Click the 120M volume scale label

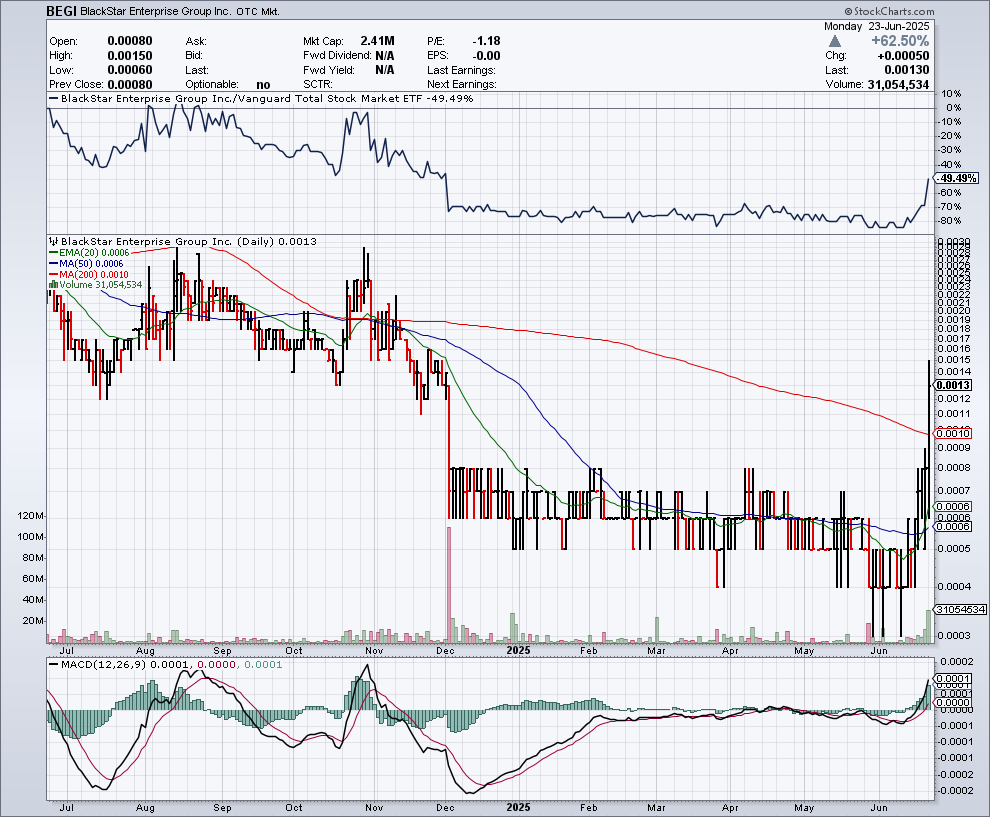(32, 516)
